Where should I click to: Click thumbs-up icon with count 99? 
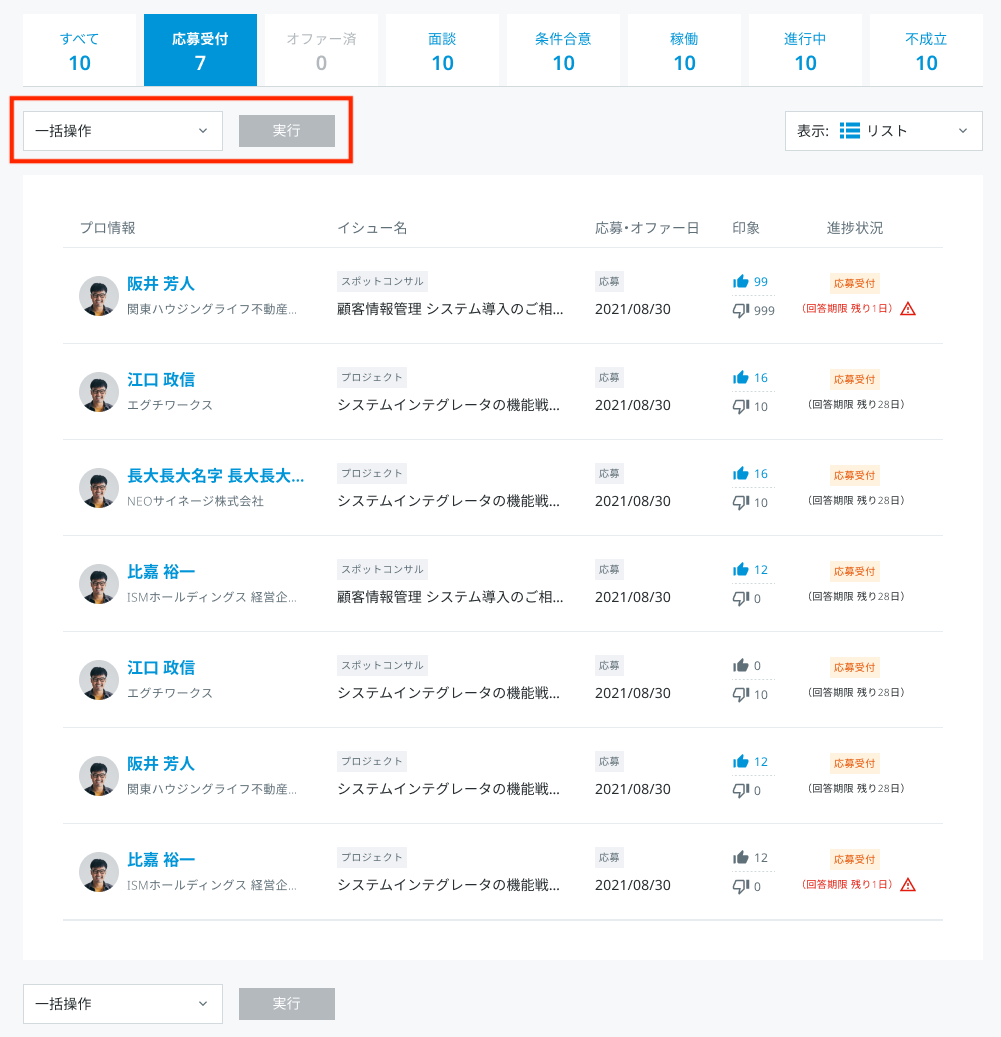[x=741, y=281]
